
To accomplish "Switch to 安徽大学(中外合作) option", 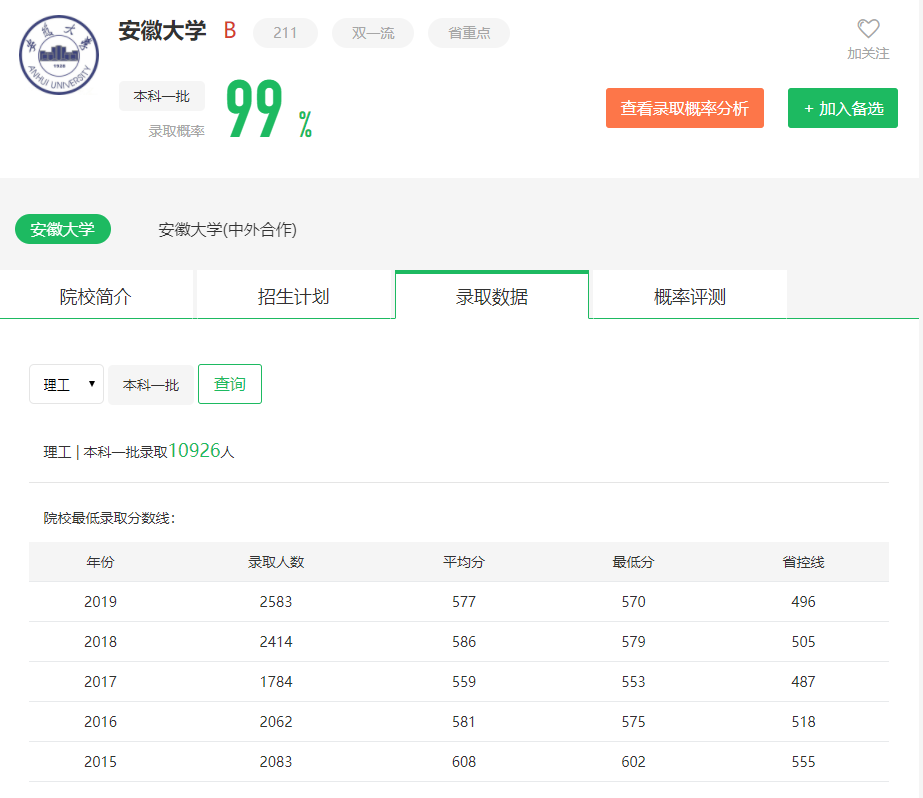I will [227, 230].
